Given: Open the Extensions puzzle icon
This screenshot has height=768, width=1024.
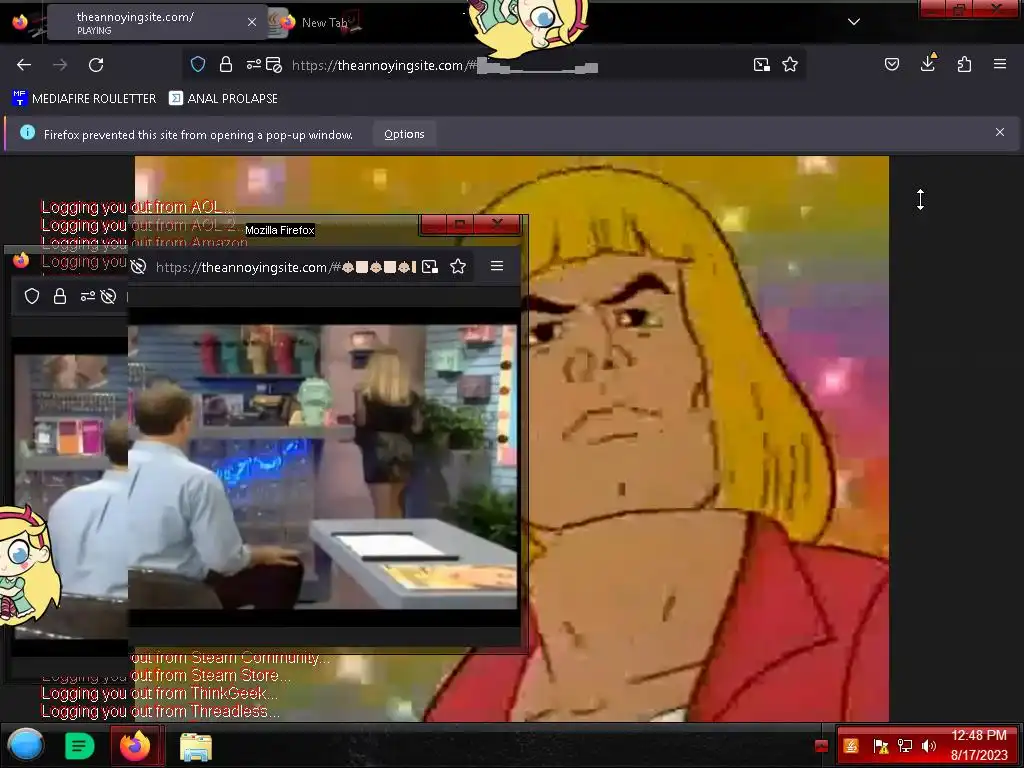Looking at the screenshot, I should 964,64.
